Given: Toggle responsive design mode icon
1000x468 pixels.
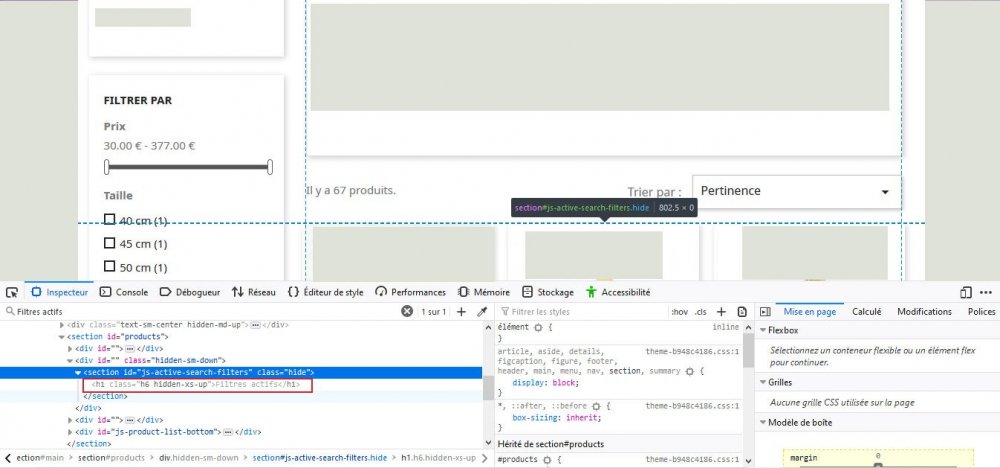Looking at the screenshot, I should 966,292.
